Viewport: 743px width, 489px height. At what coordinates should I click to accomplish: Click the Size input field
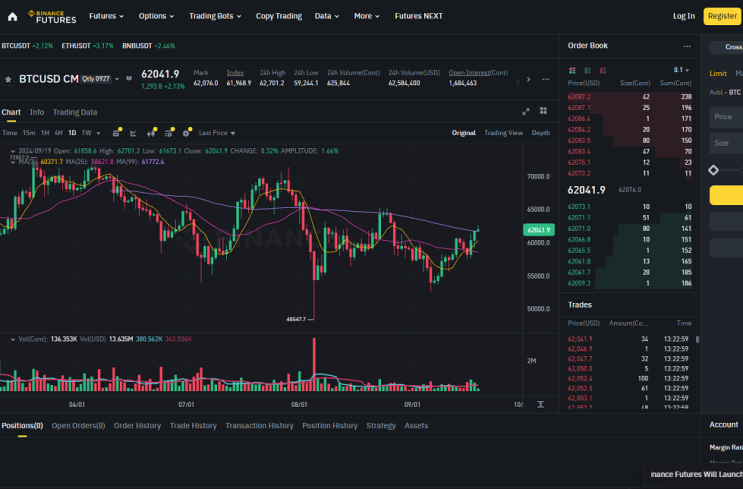click(726, 143)
